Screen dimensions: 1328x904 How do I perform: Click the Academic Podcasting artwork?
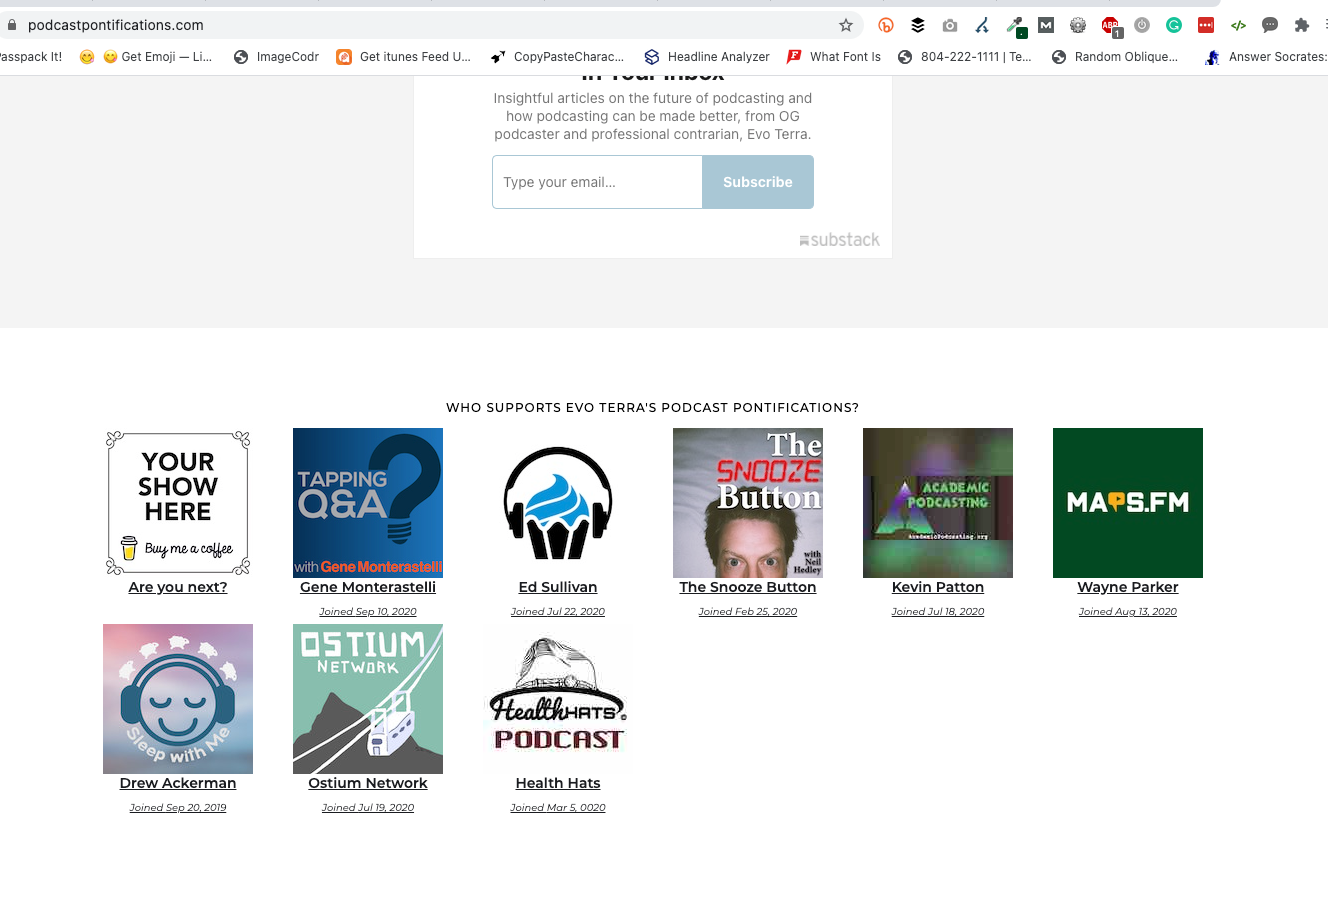(x=938, y=503)
